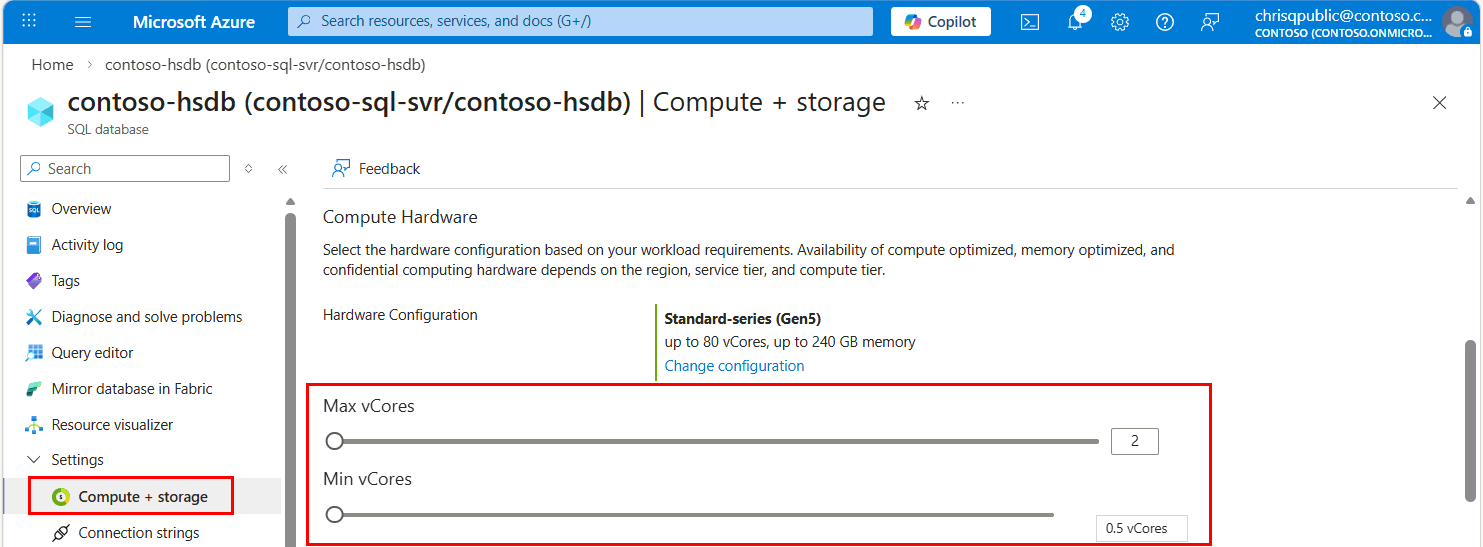Collapse the left sidebar menu
The height and width of the screenshot is (547, 1483).
283,169
